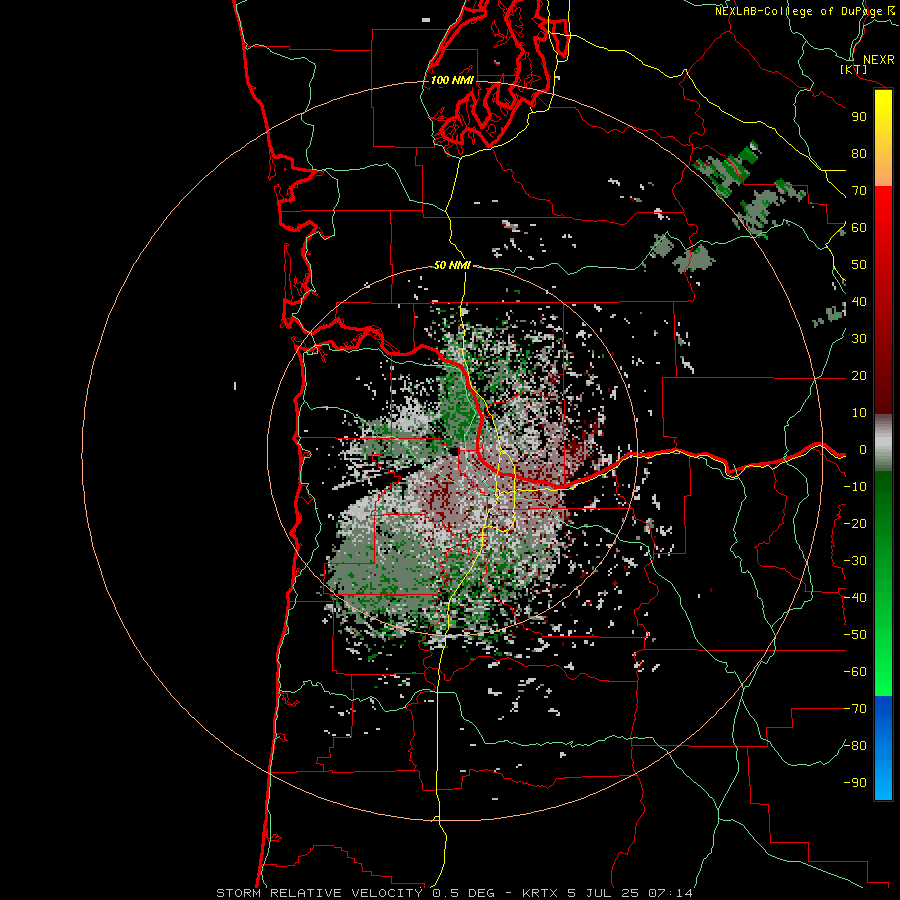Click the "KRTX 5 JUL 25 07:14" timestamp text
This screenshot has width=900, height=900.
(607, 893)
